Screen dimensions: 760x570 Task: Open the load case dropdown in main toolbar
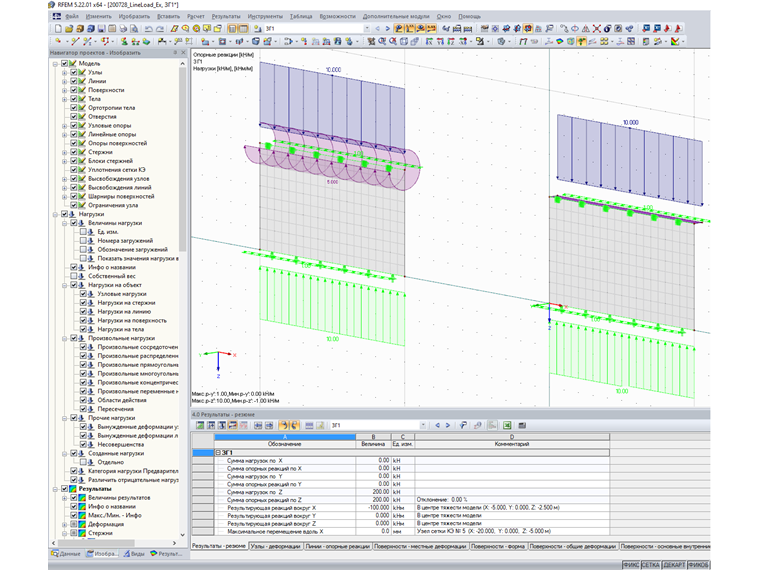pos(366,29)
